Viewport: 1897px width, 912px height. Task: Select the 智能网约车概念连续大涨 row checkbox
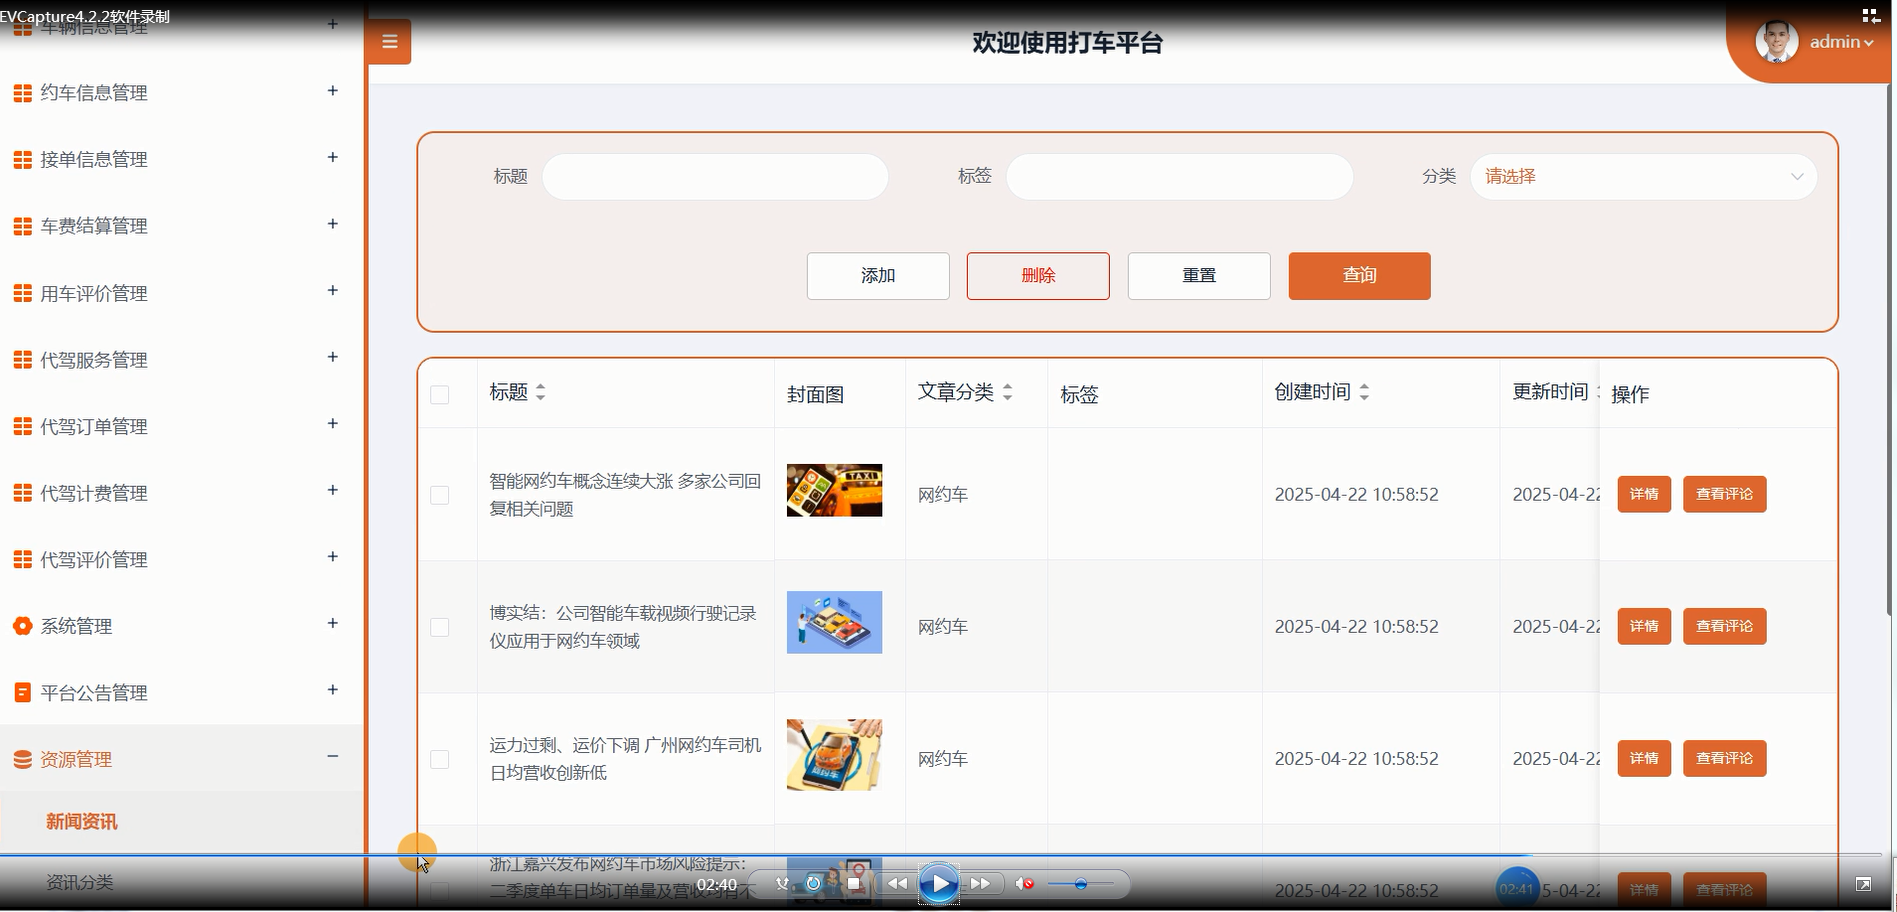coord(439,495)
